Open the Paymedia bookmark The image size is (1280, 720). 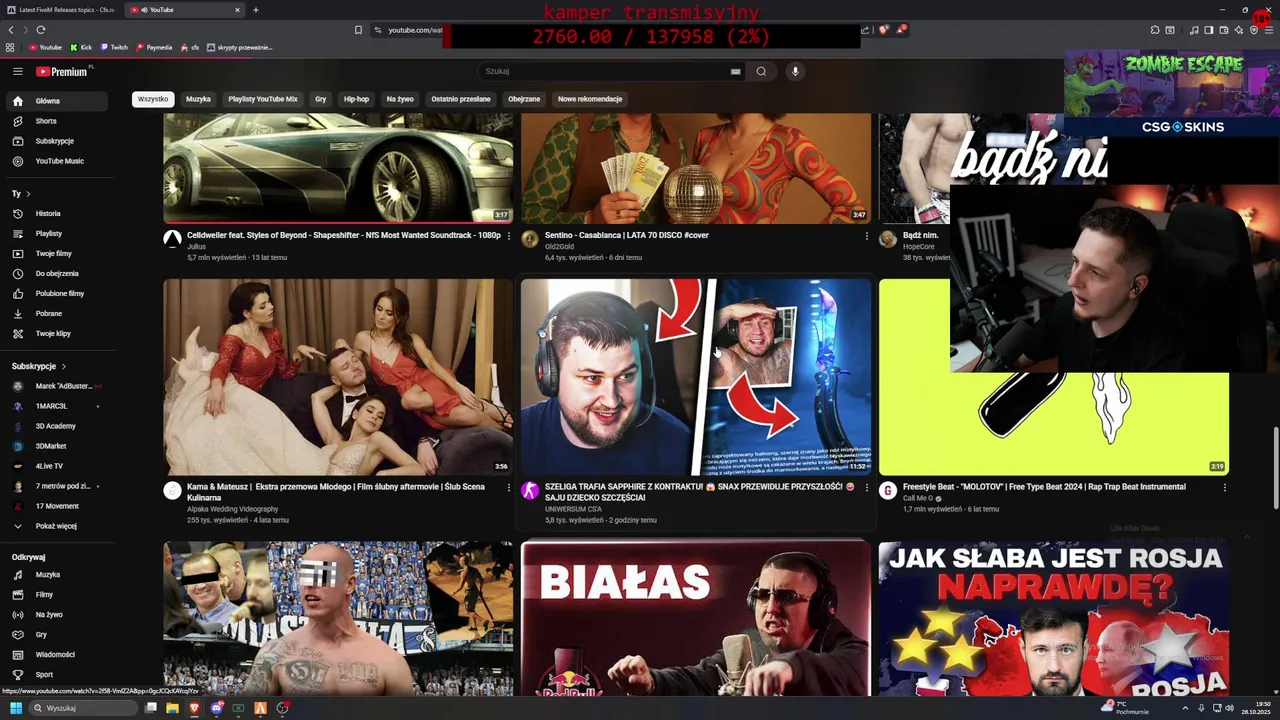153,47
